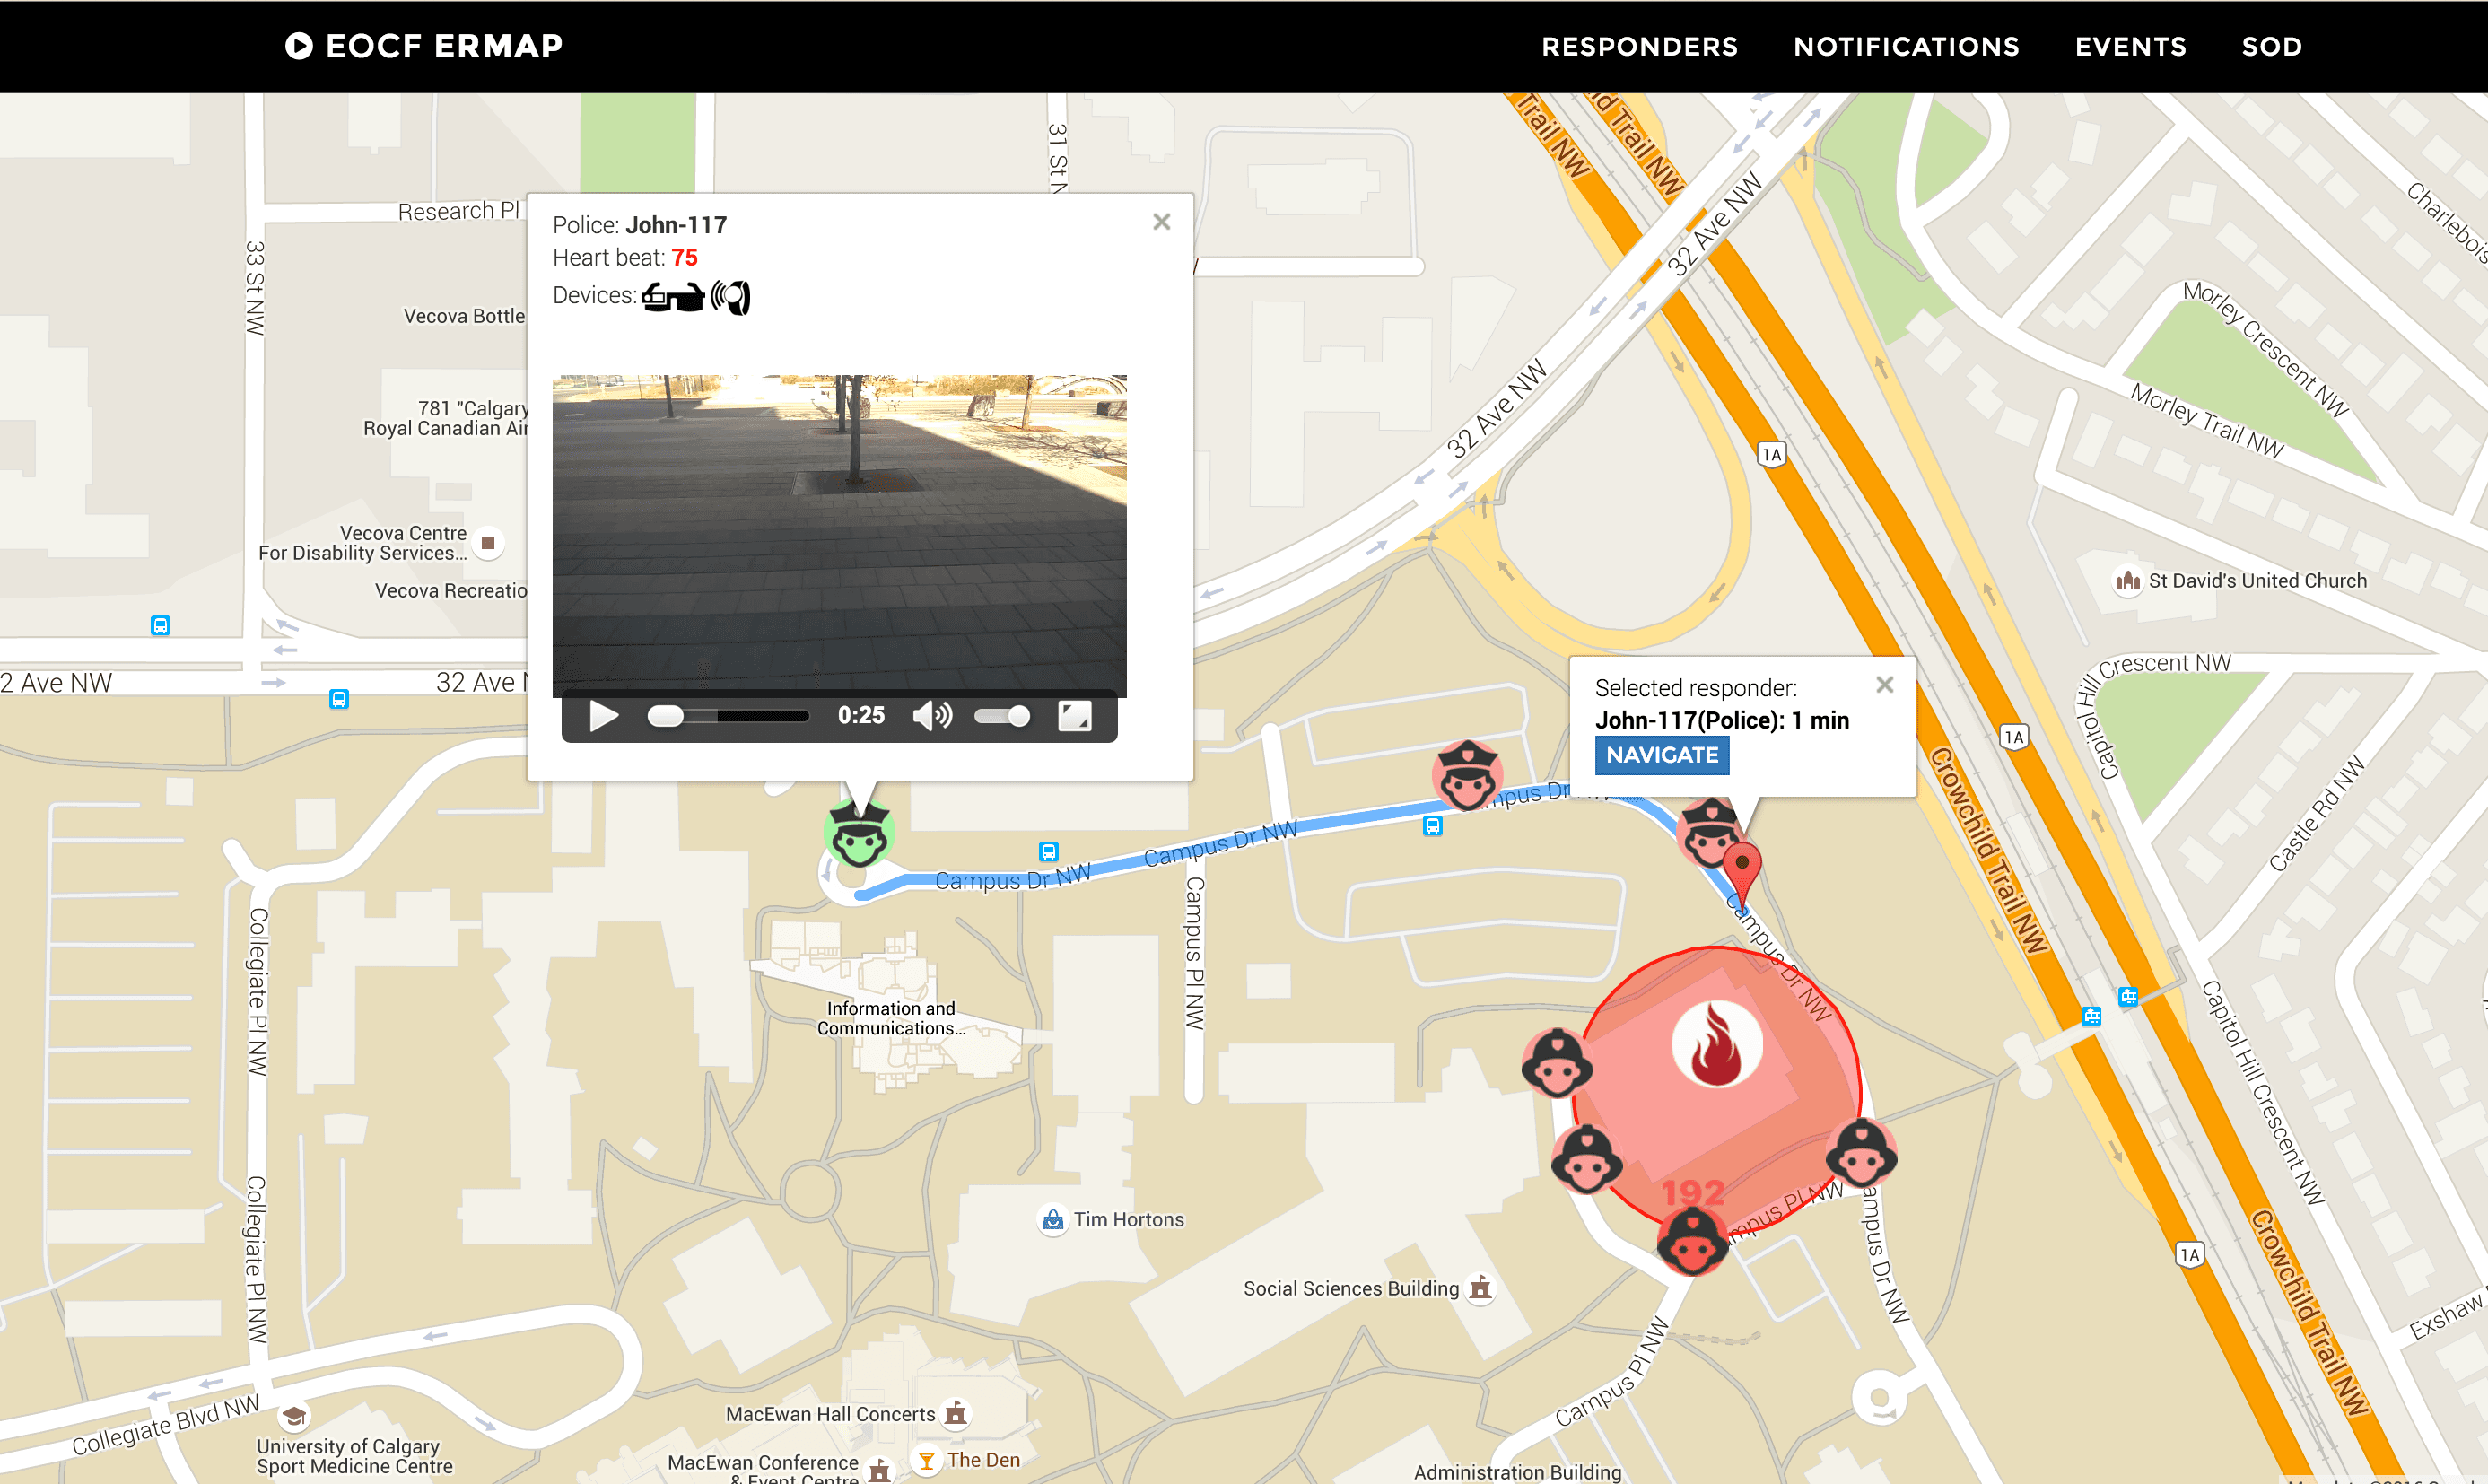Click the heart beat value 75
This screenshot has width=2488, height=1484.
point(684,258)
